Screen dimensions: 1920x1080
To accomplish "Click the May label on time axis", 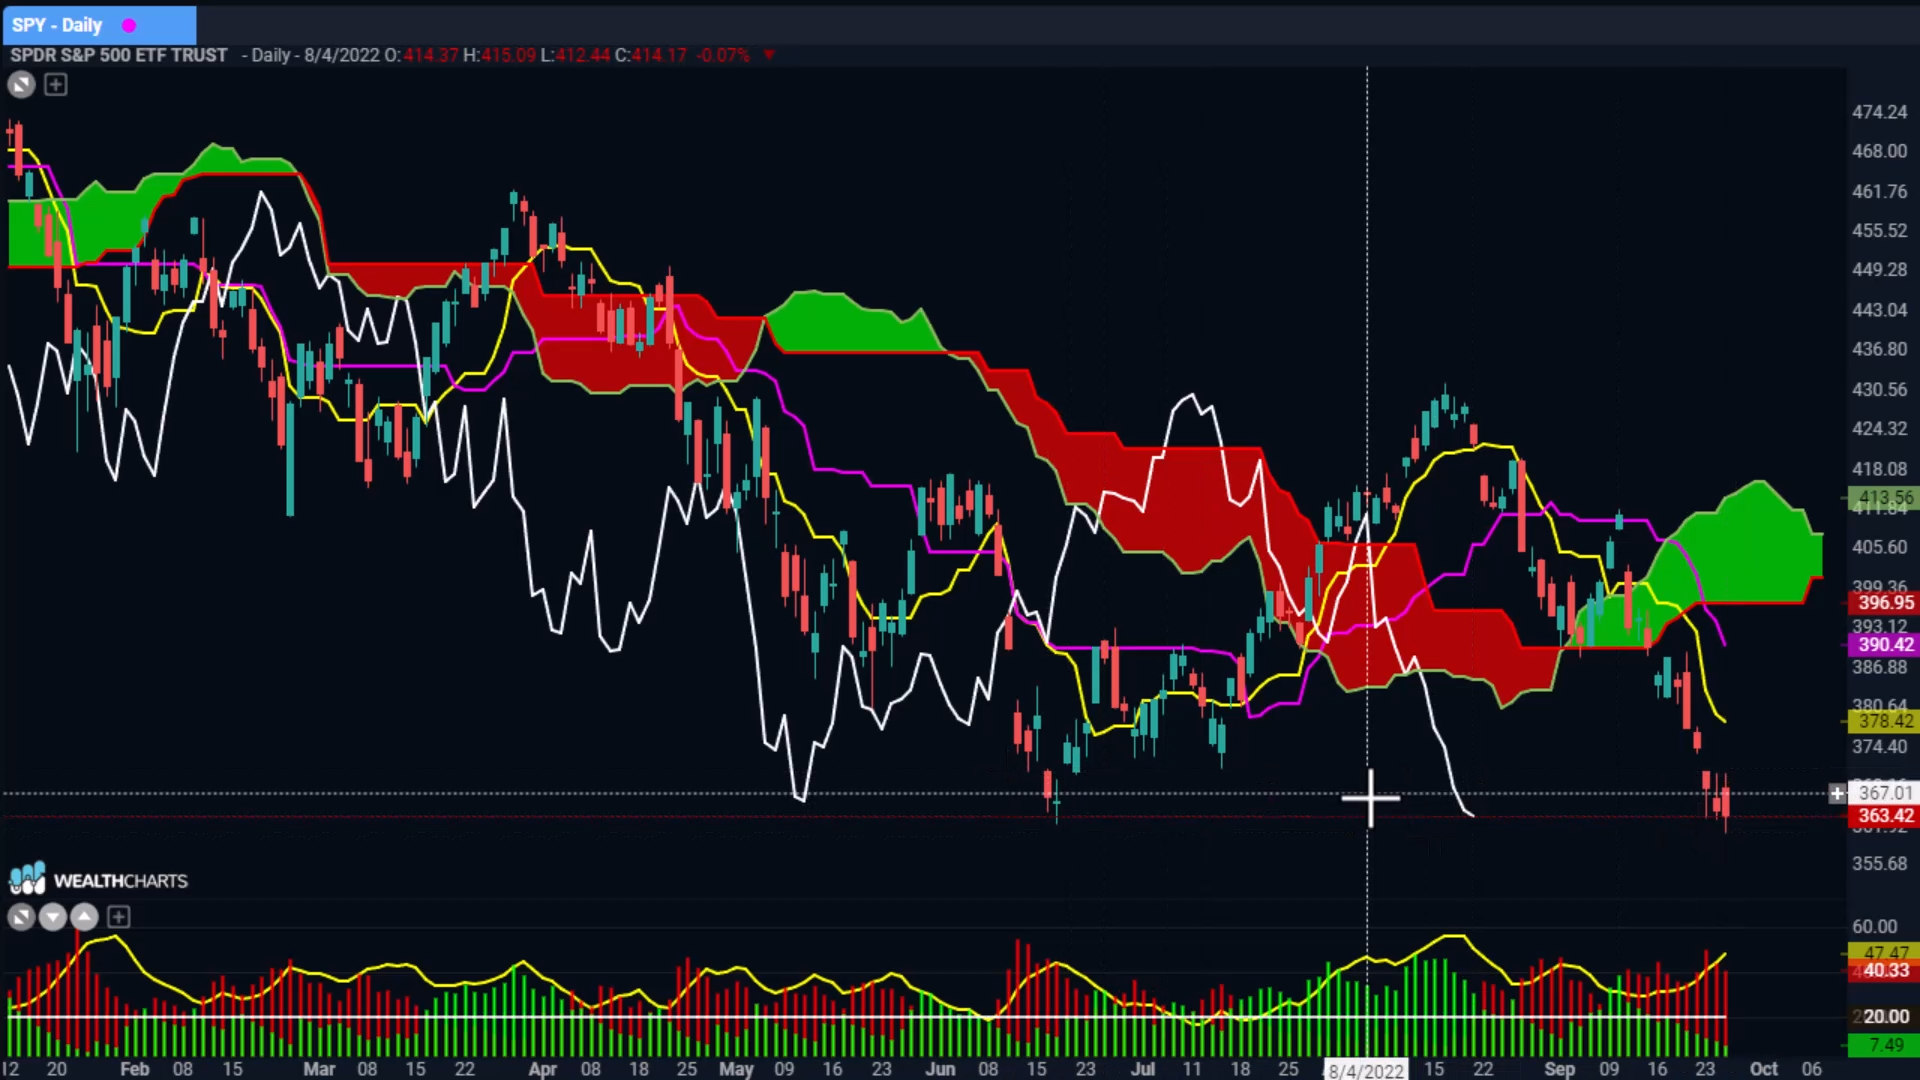I will click(736, 1069).
